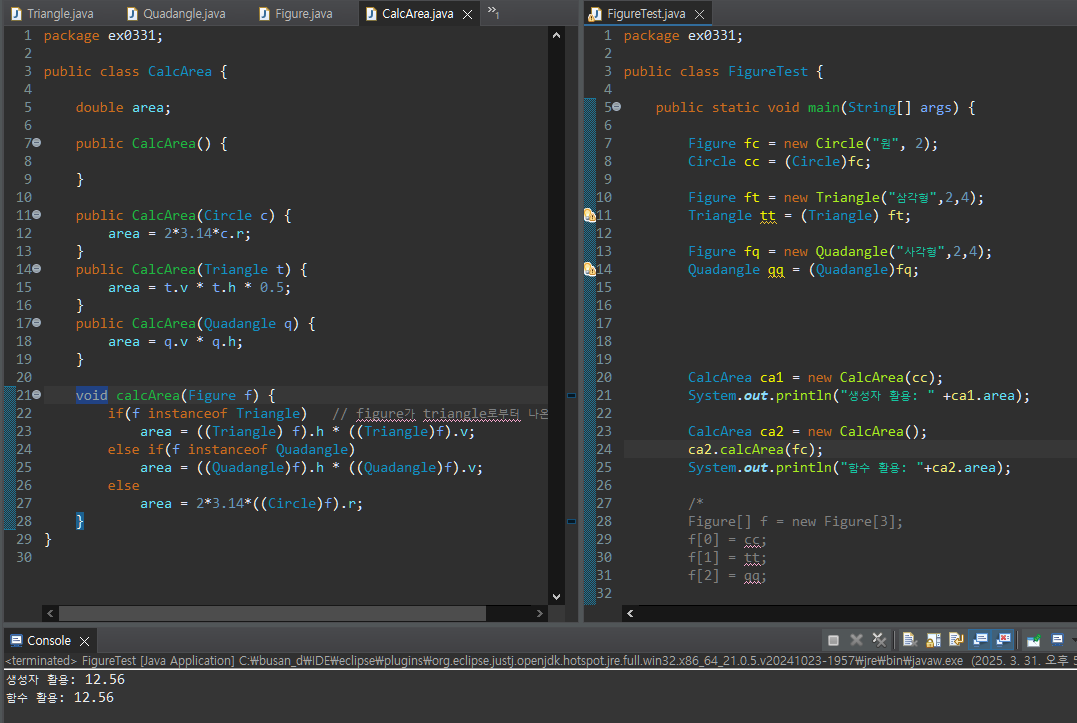This screenshot has height=723, width=1077.
Task: Collapse the main method in FigureTest.java
Action: point(616,107)
